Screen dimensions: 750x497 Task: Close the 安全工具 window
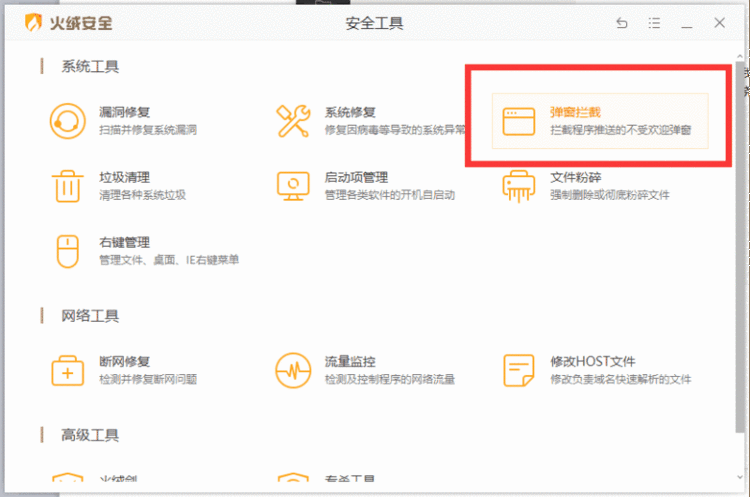click(719, 22)
